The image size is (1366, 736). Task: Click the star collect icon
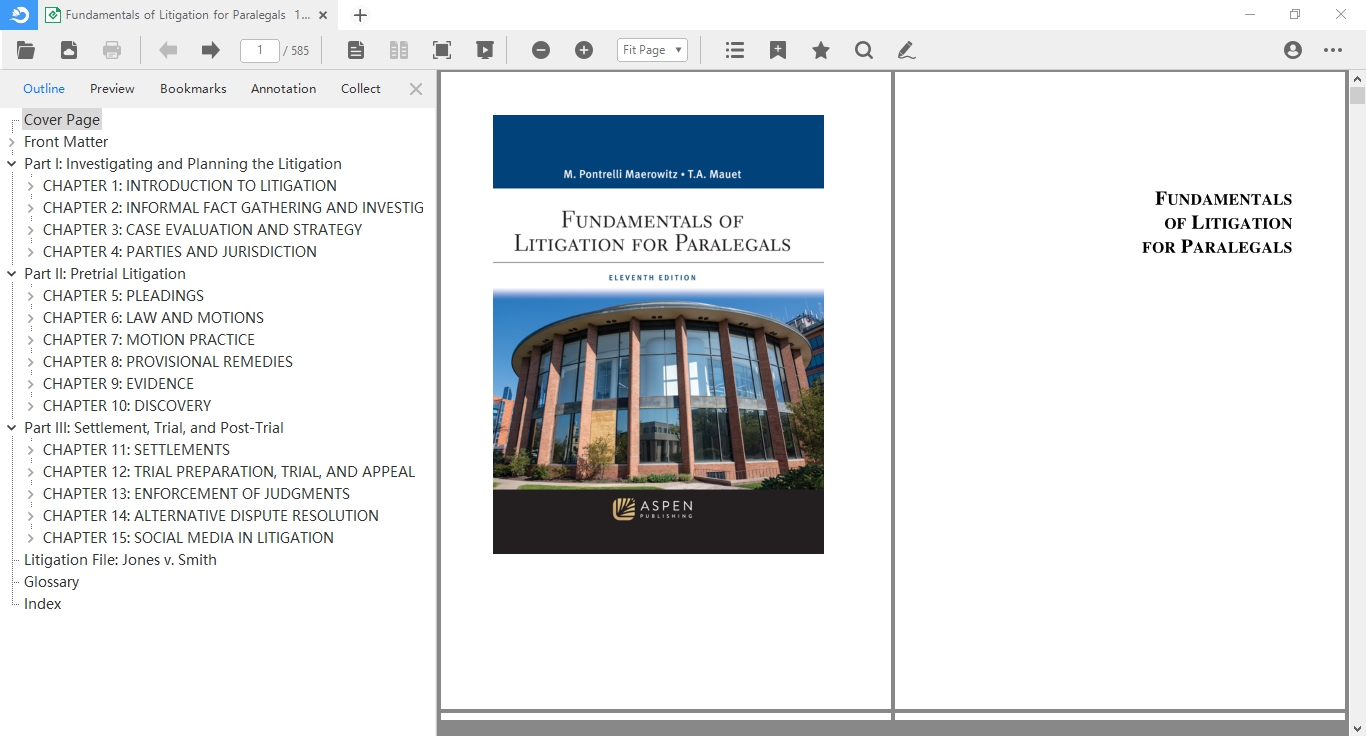click(x=821, y=50)
